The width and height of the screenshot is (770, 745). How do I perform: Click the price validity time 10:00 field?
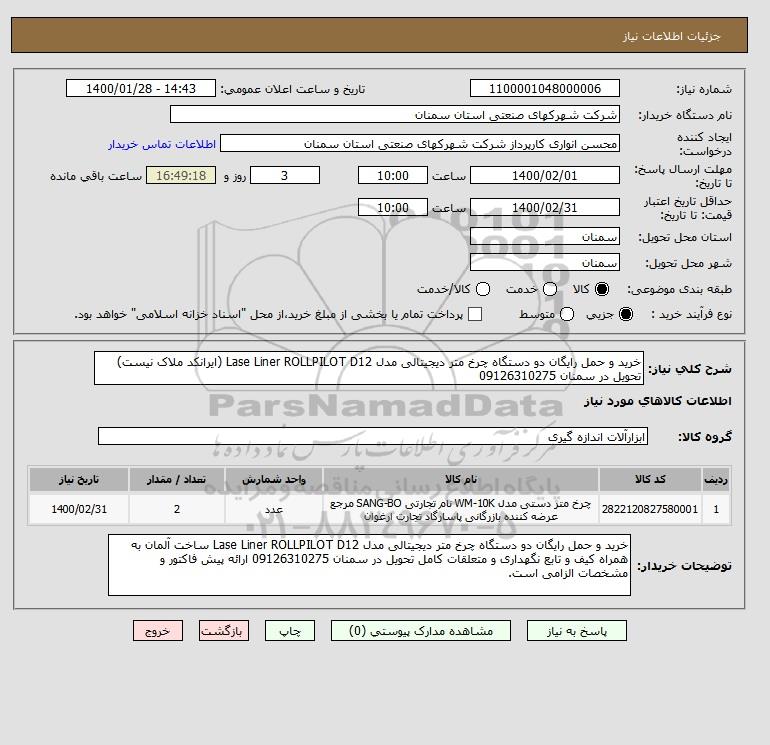pyautogui.click(x=393, y=207)
